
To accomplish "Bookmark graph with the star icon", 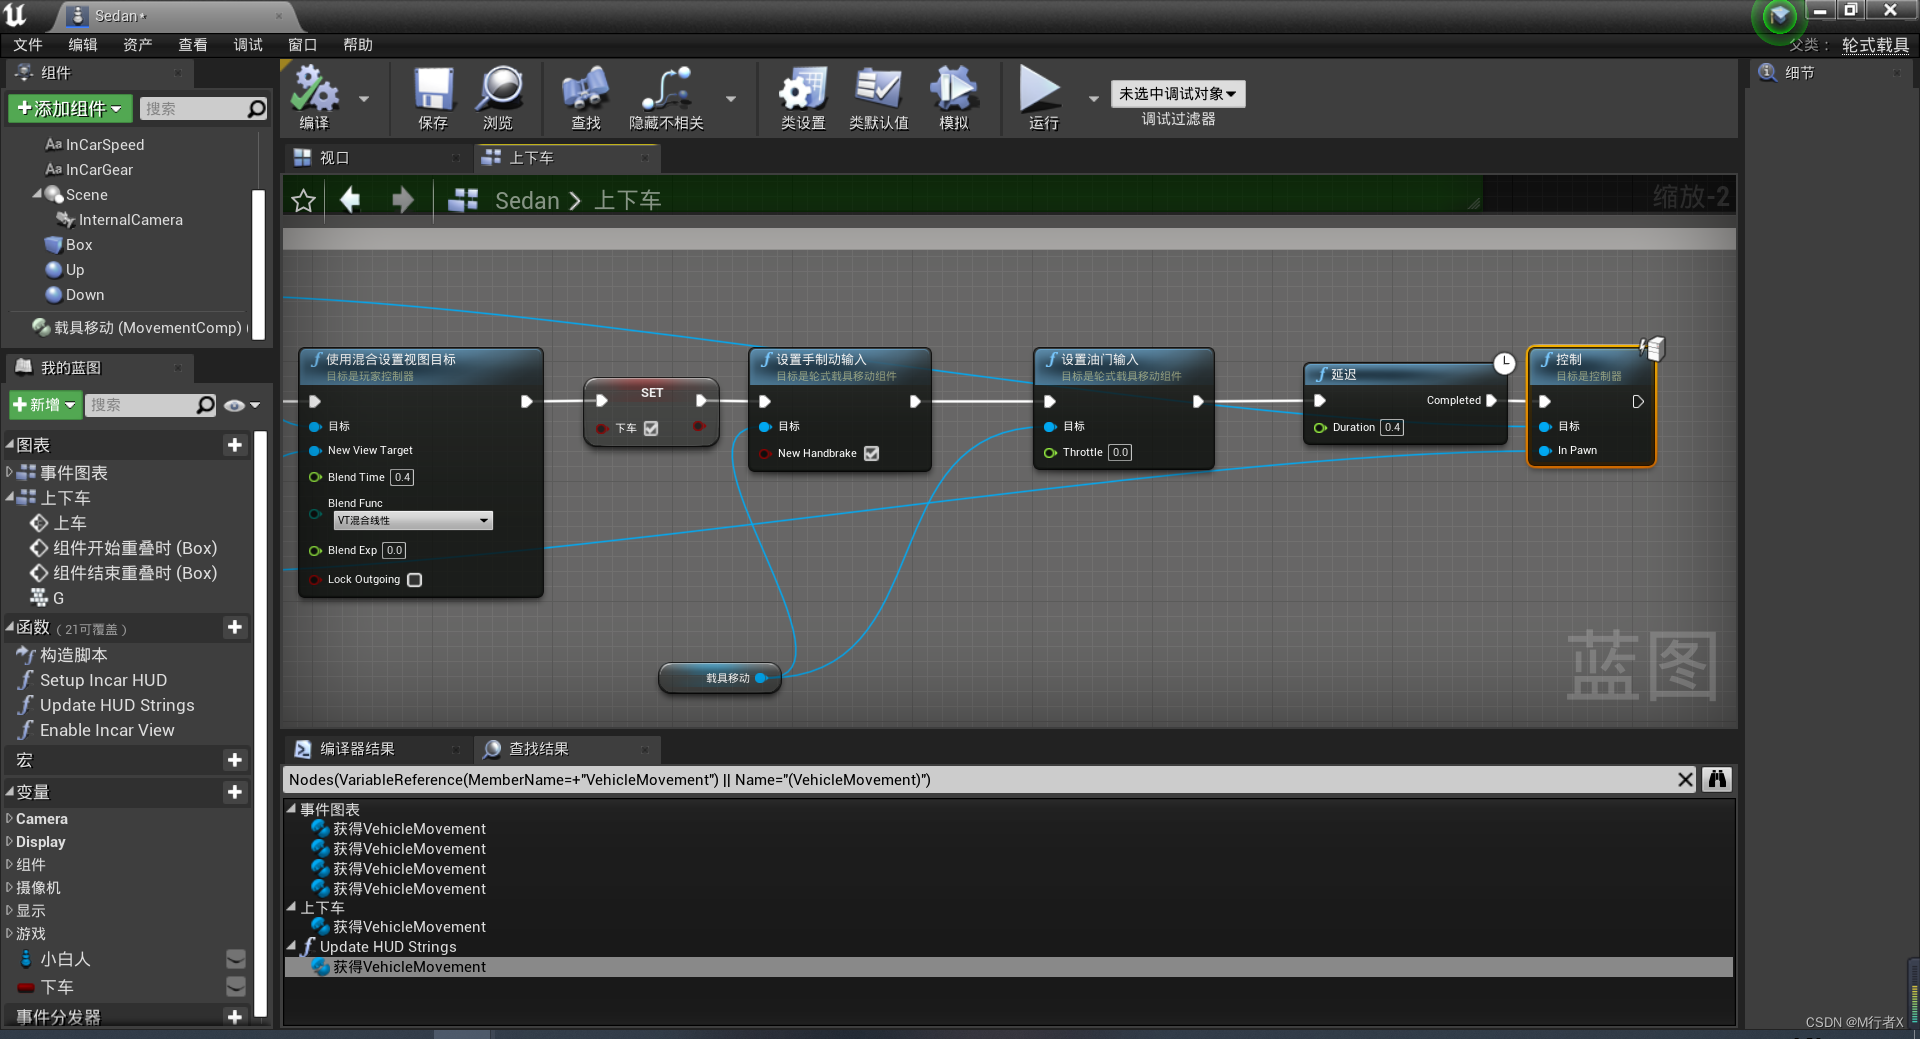I will pos(304,201).
